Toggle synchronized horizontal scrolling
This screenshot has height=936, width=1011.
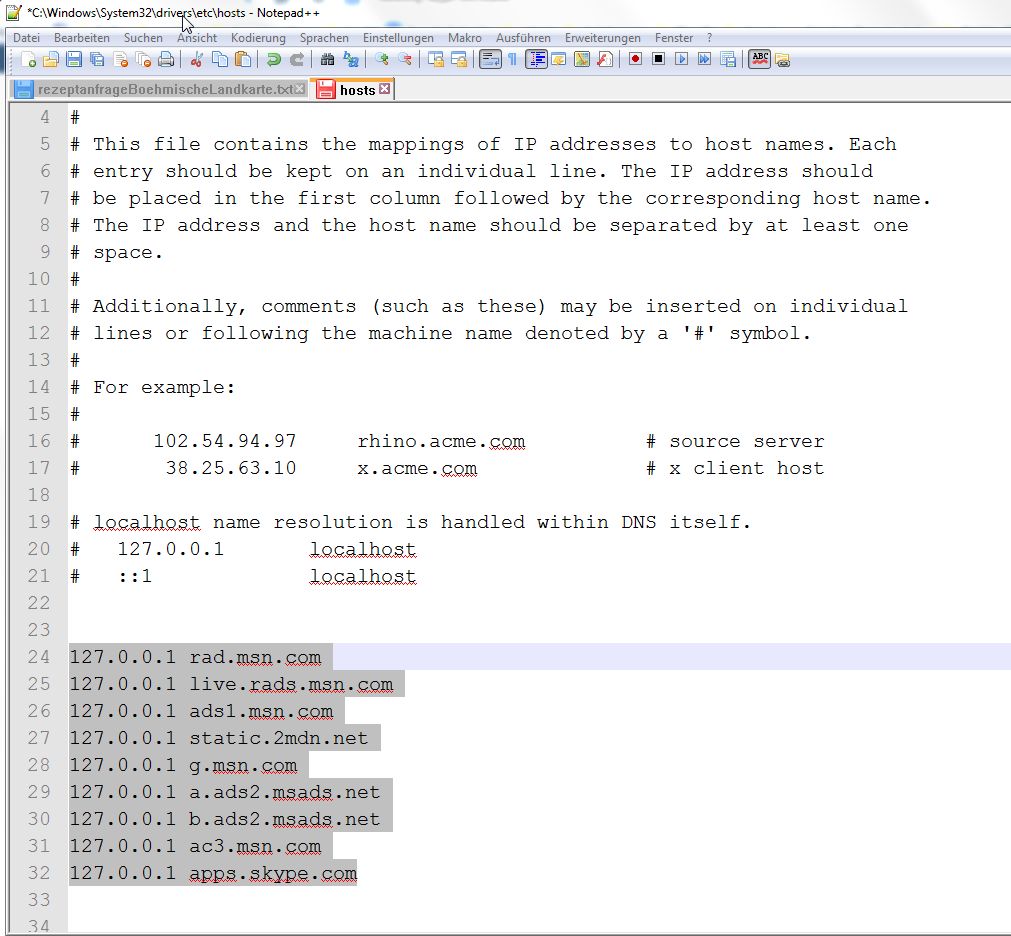click(x=459, y=60)
